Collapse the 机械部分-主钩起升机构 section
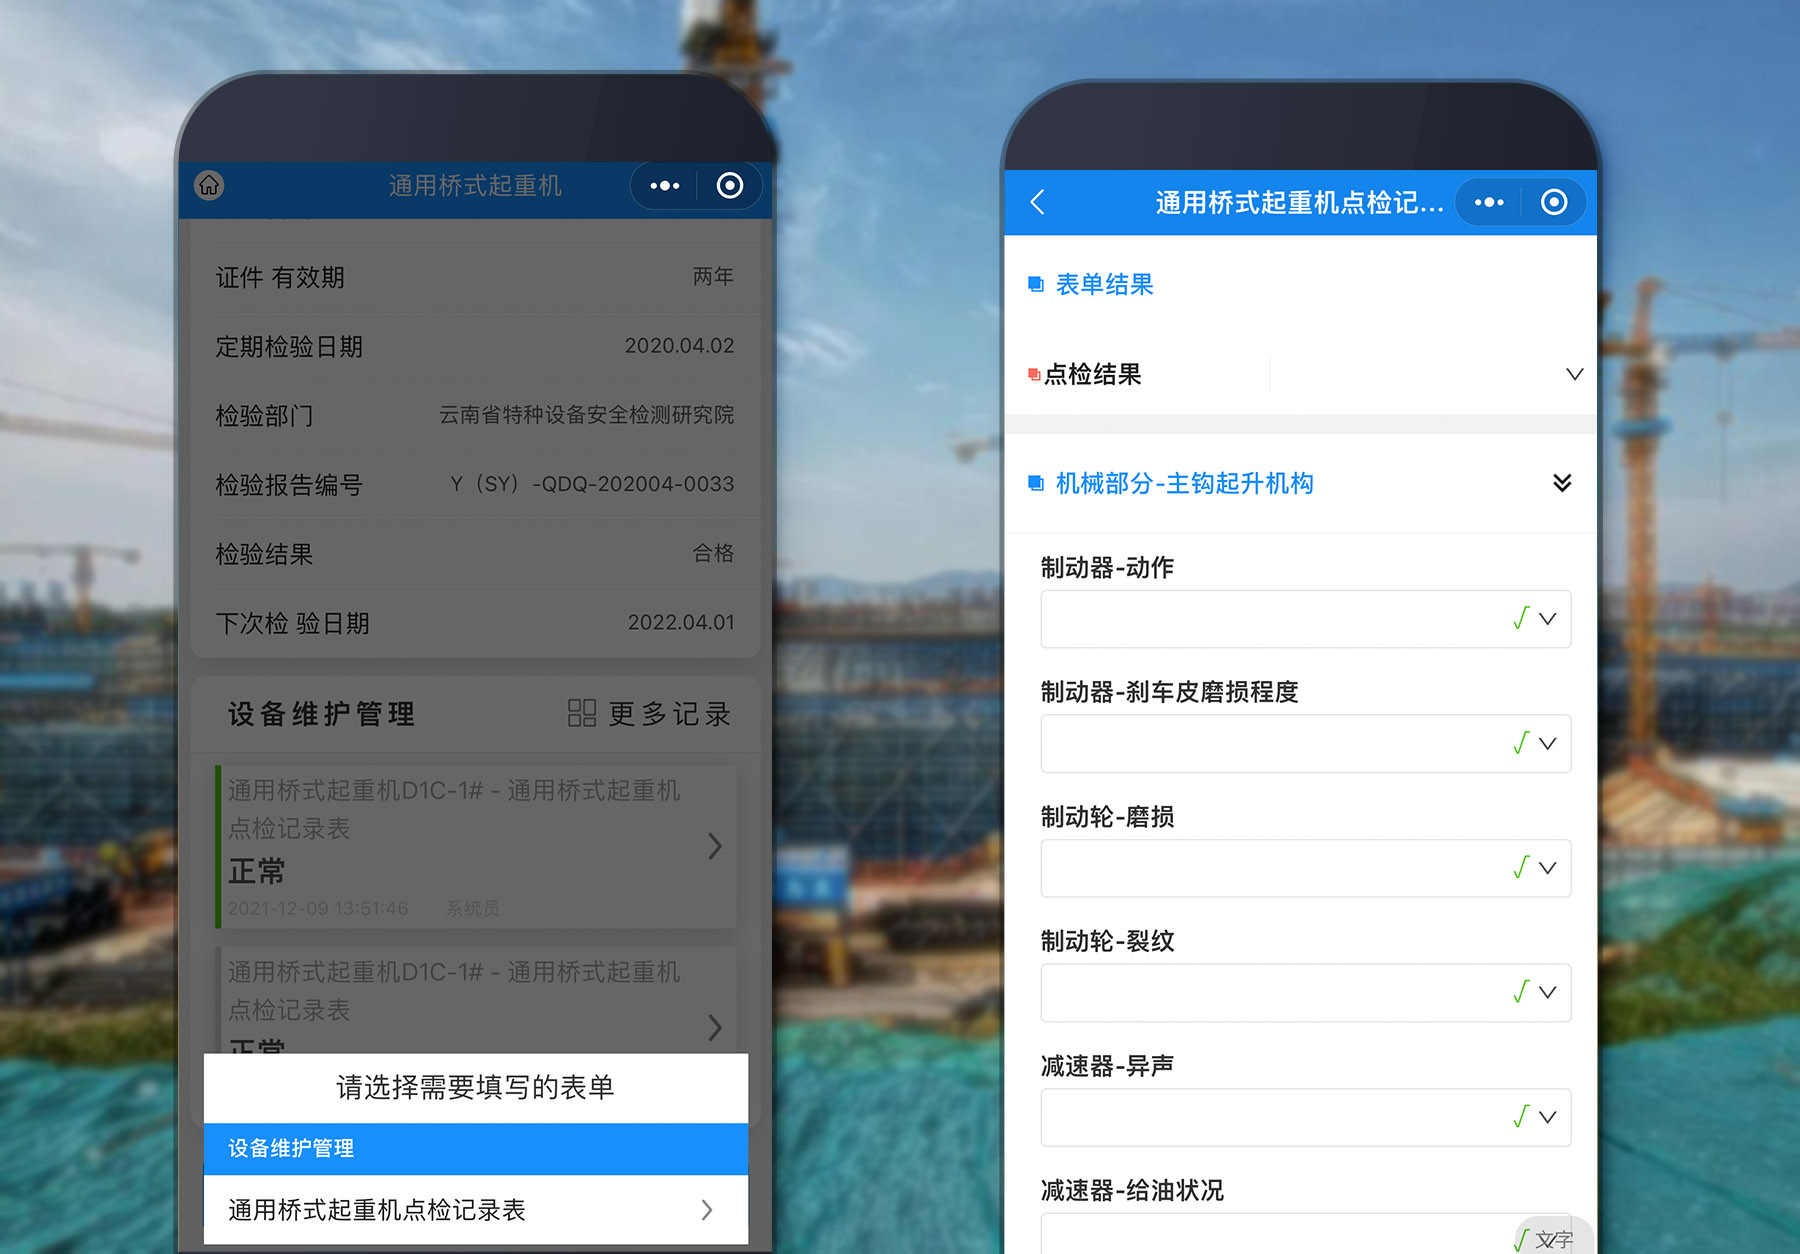1800x1254 pixels. tap(1563, 484)
